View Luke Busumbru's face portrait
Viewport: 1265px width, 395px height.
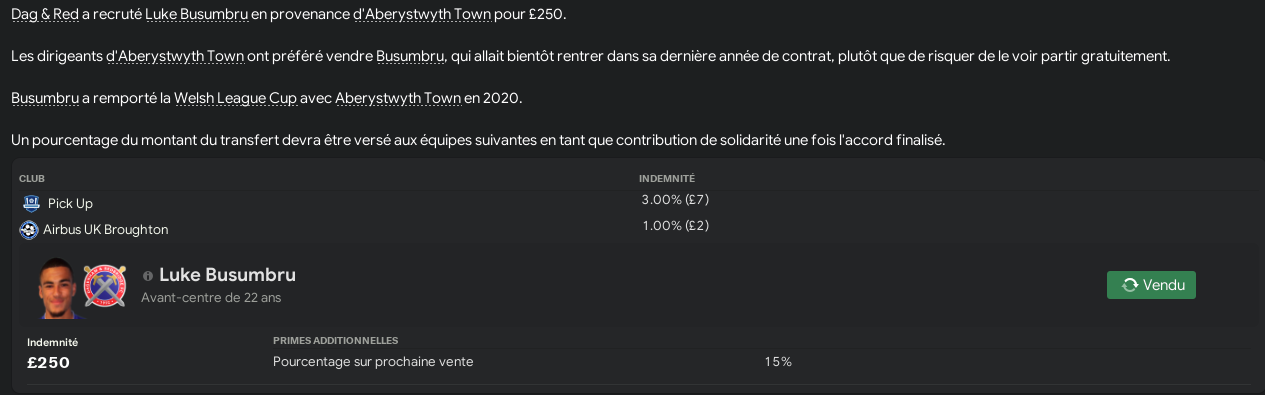pos(58,287)
